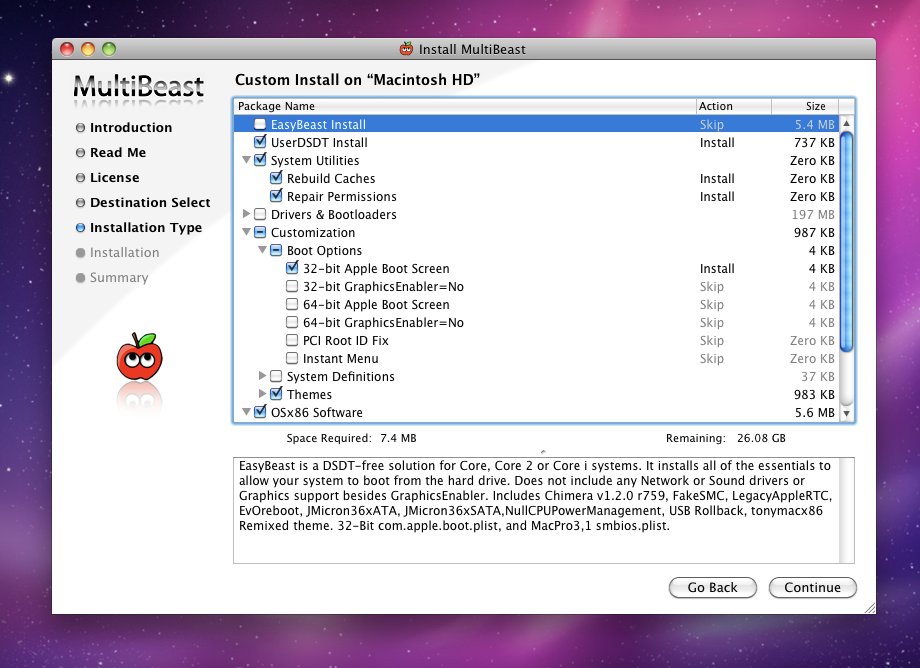This screenshot has width=920, height=668.
Task: Uncheck the UserDSDT Install checkbox
Action: click(x=260, y=143)
